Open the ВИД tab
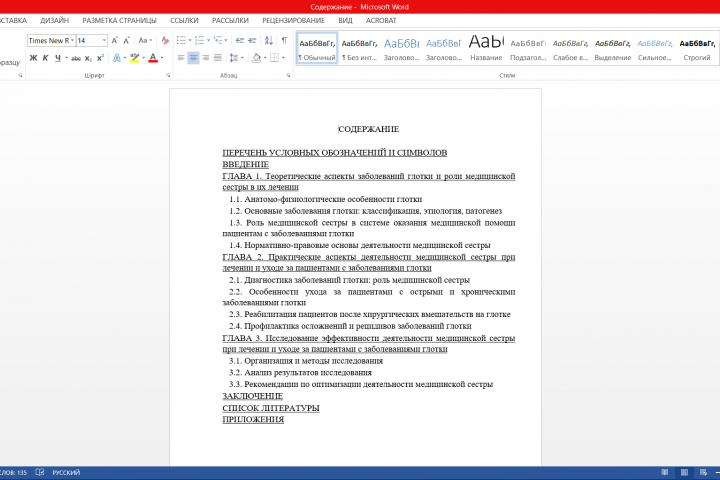The width and height of the screenshot is (720, 480). [345, 21]
